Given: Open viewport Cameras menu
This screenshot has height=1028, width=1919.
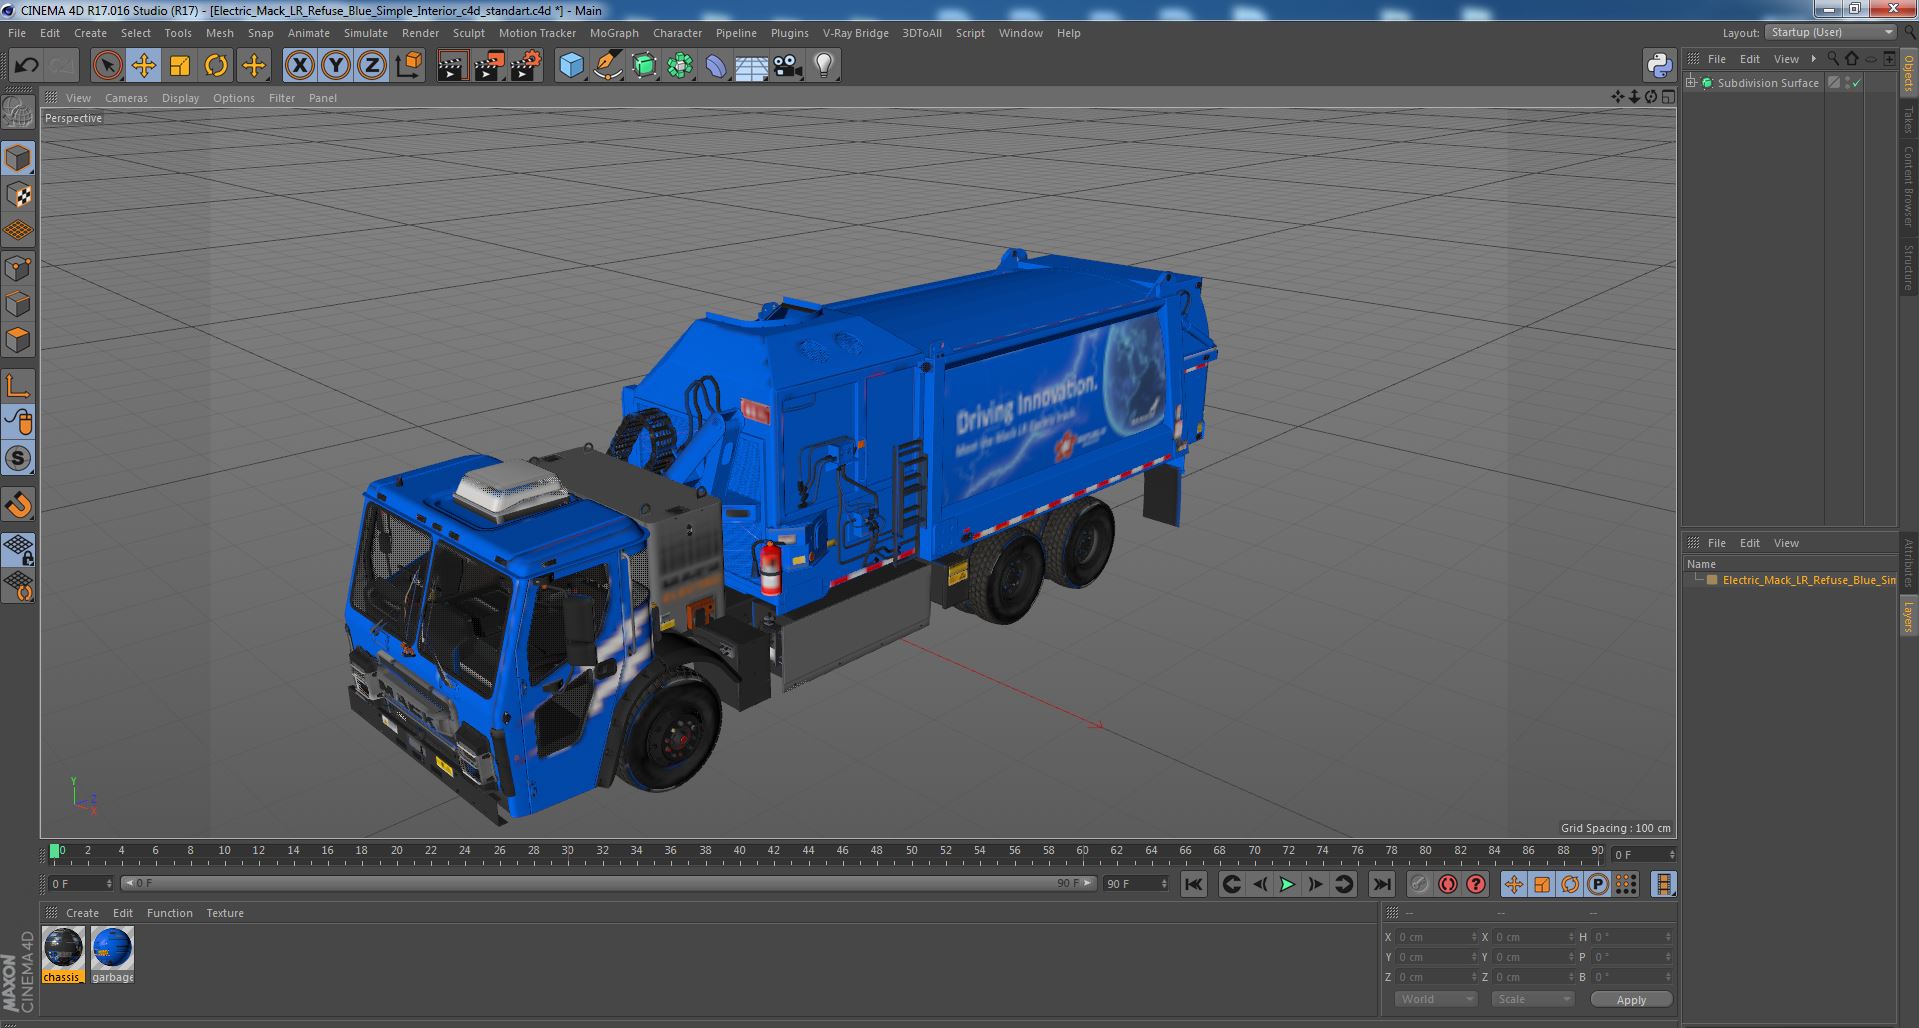Looking at the screenshot, I should tap(126, 98).
